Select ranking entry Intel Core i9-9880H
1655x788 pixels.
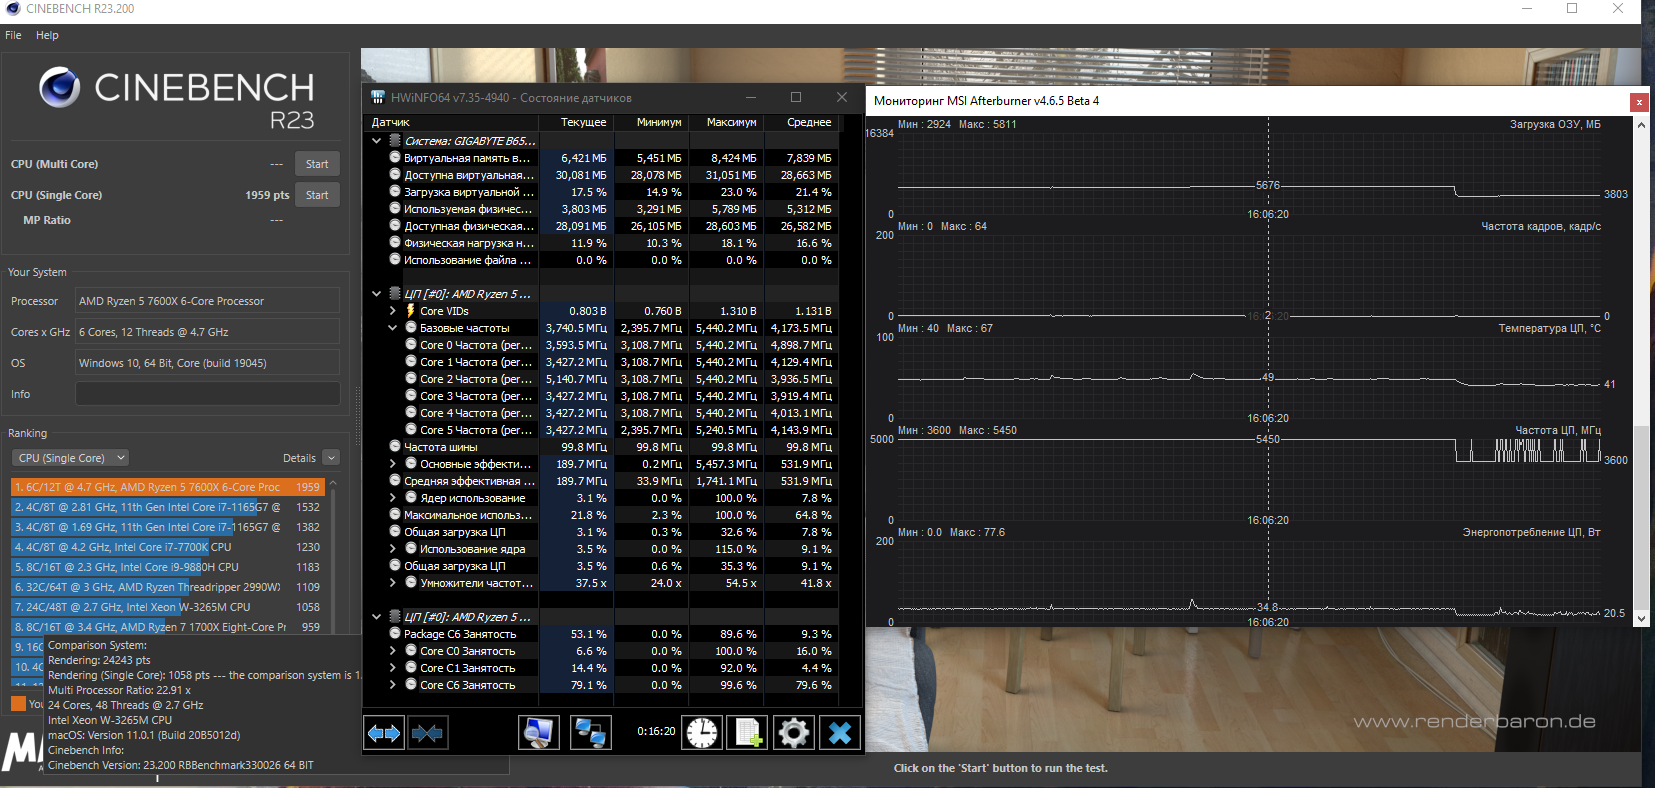[167, 567]
